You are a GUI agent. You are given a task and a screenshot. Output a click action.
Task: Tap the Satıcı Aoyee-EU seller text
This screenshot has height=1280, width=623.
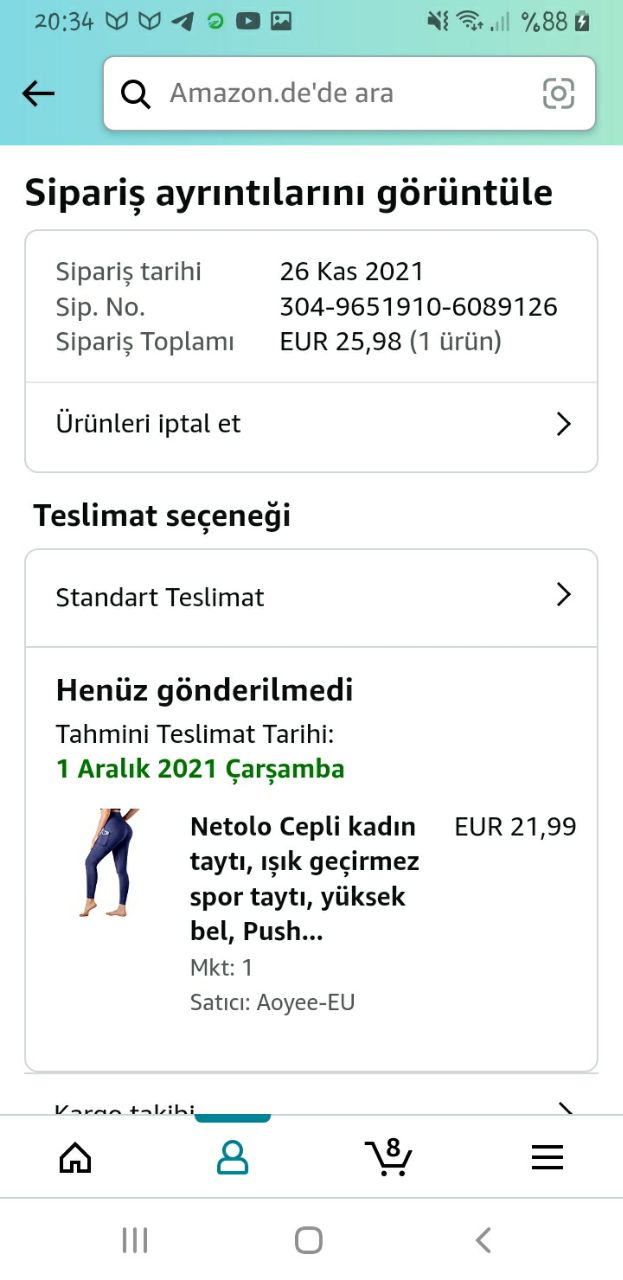click(x=272, y=1002)
